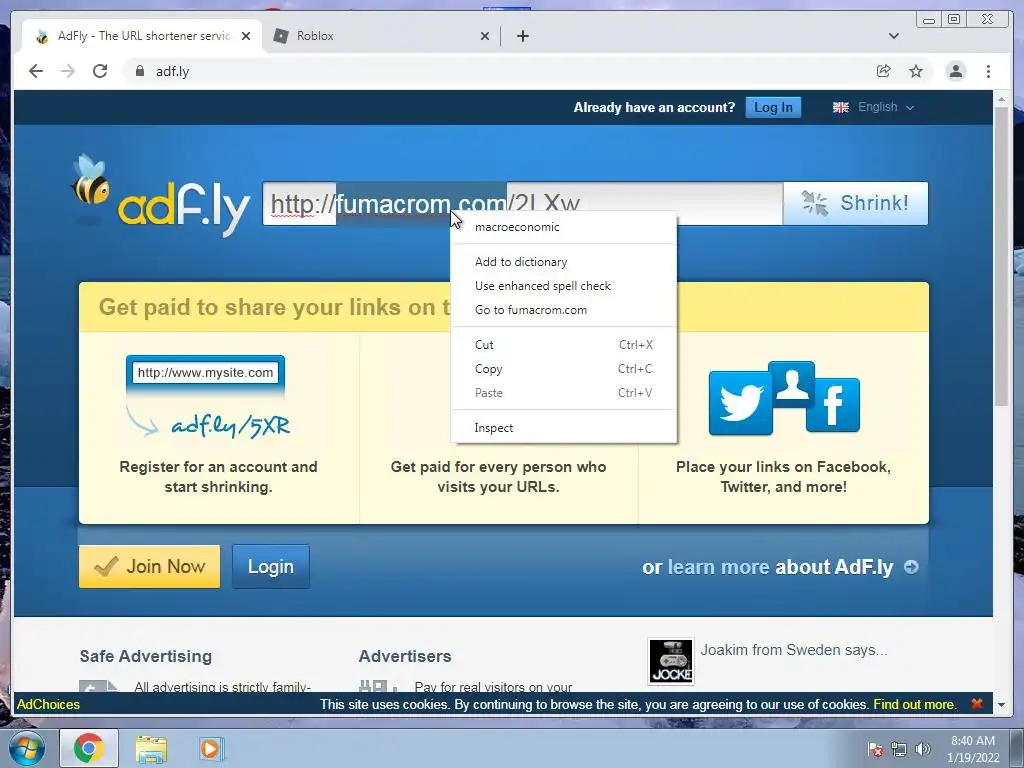Open the Chrome profile avatar
This screenshot has width=1024, height=768.
[955, 71]
